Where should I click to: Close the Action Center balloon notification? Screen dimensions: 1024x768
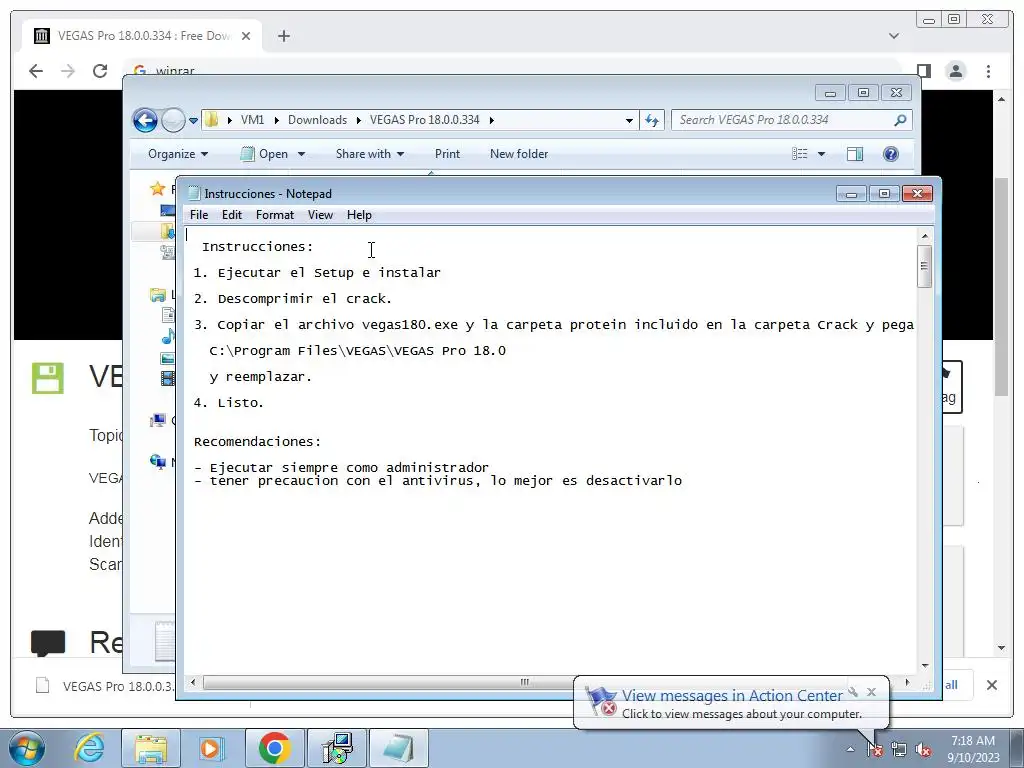[x=871, y=692]
